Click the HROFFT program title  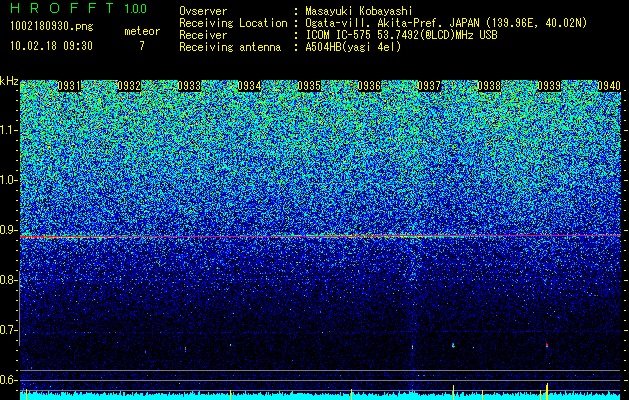[x=62, y=8]
